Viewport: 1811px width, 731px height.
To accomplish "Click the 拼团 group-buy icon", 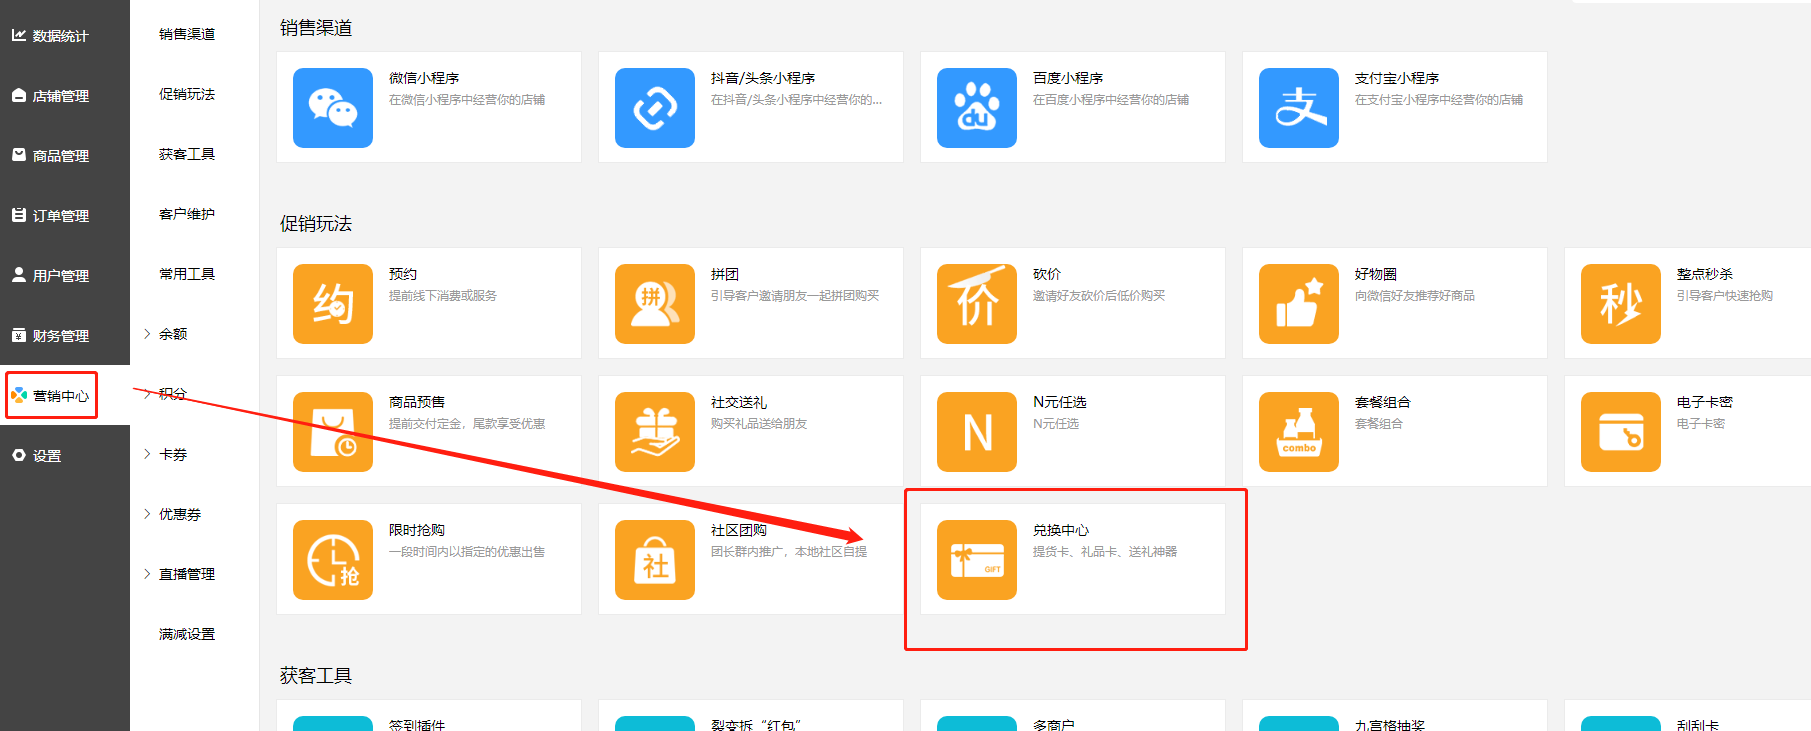I will [x=655, y=304].
